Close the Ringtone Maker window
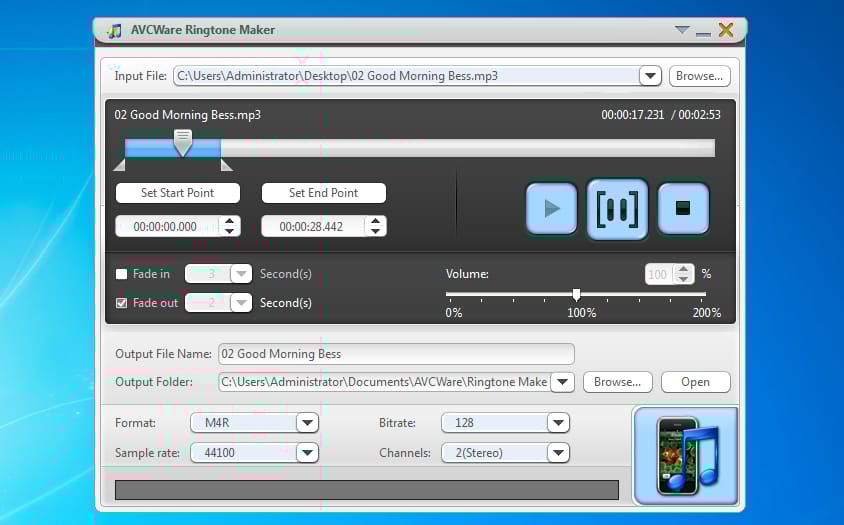 [726, 30]
